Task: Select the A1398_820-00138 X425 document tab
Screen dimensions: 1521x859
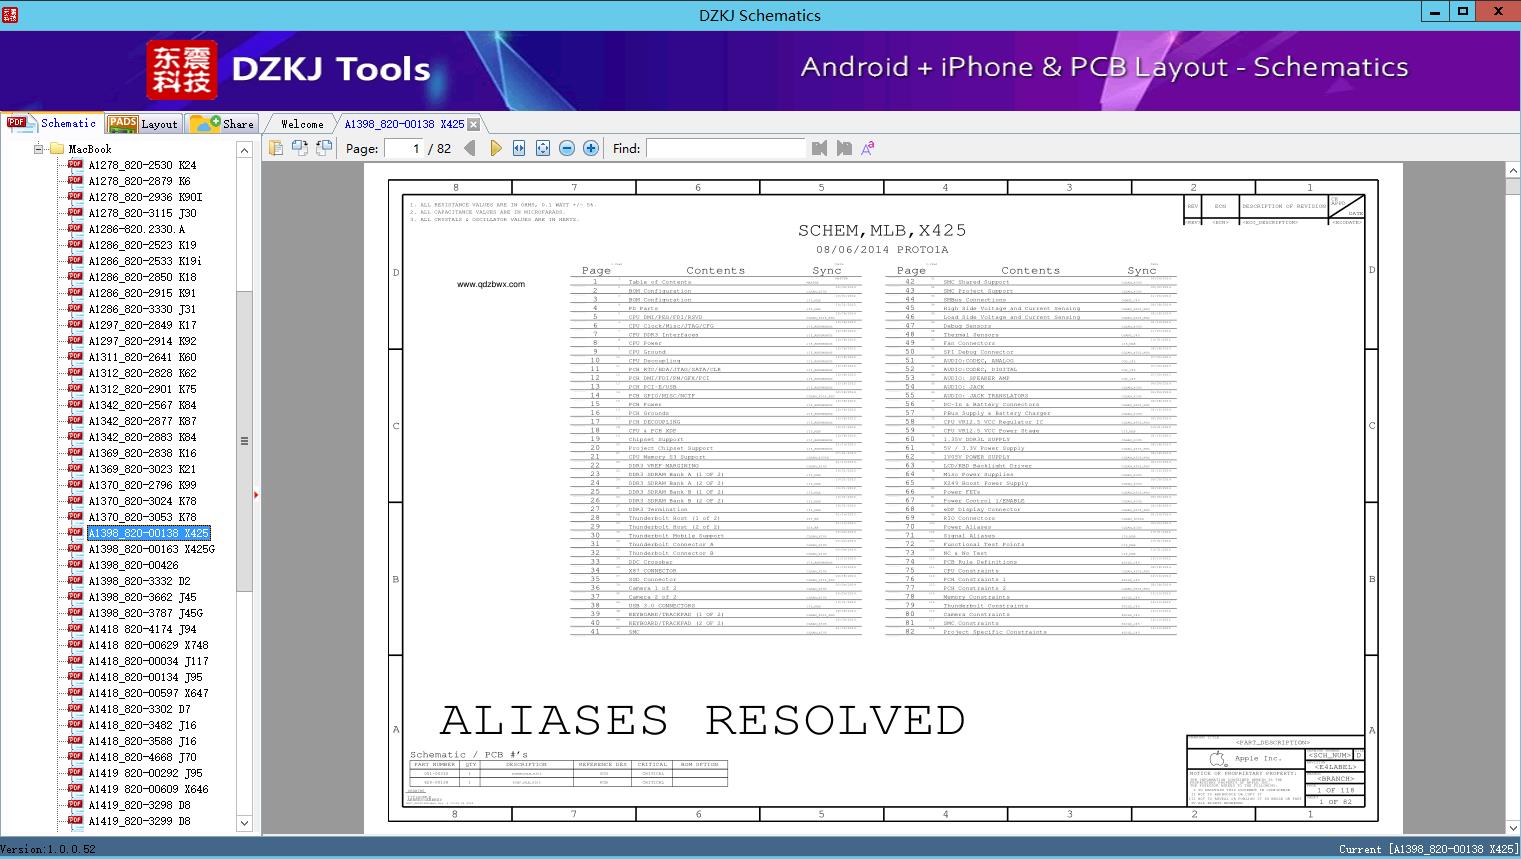Action: coord(404,124)
